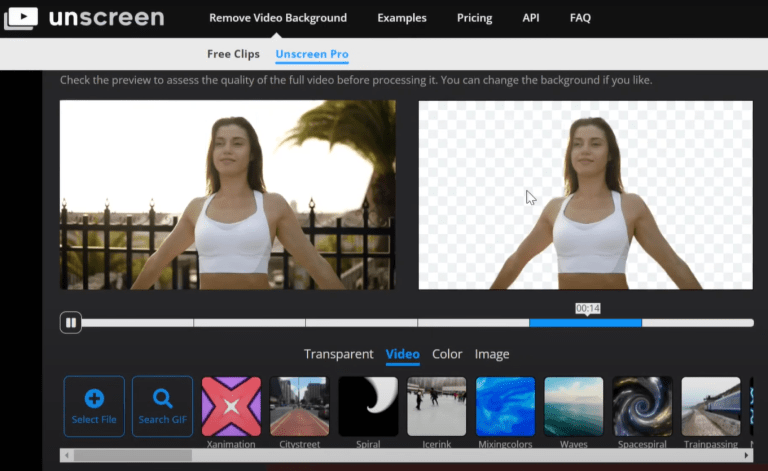Apply the Mixingcolors background
The width and height of the screenshot is (768, 471).
(x=505, y=406)
